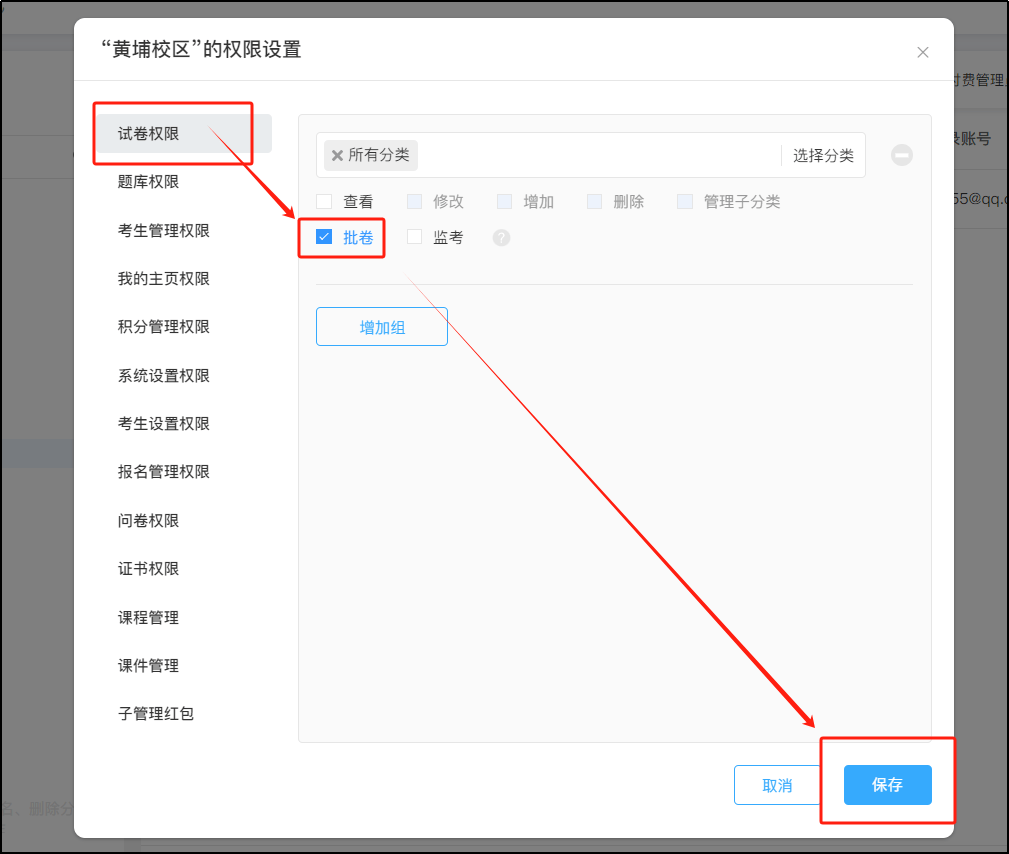Enable the 监考 permission checkbox
Viewport: 1009px width, 854px height.
click(x=414, y=237)
